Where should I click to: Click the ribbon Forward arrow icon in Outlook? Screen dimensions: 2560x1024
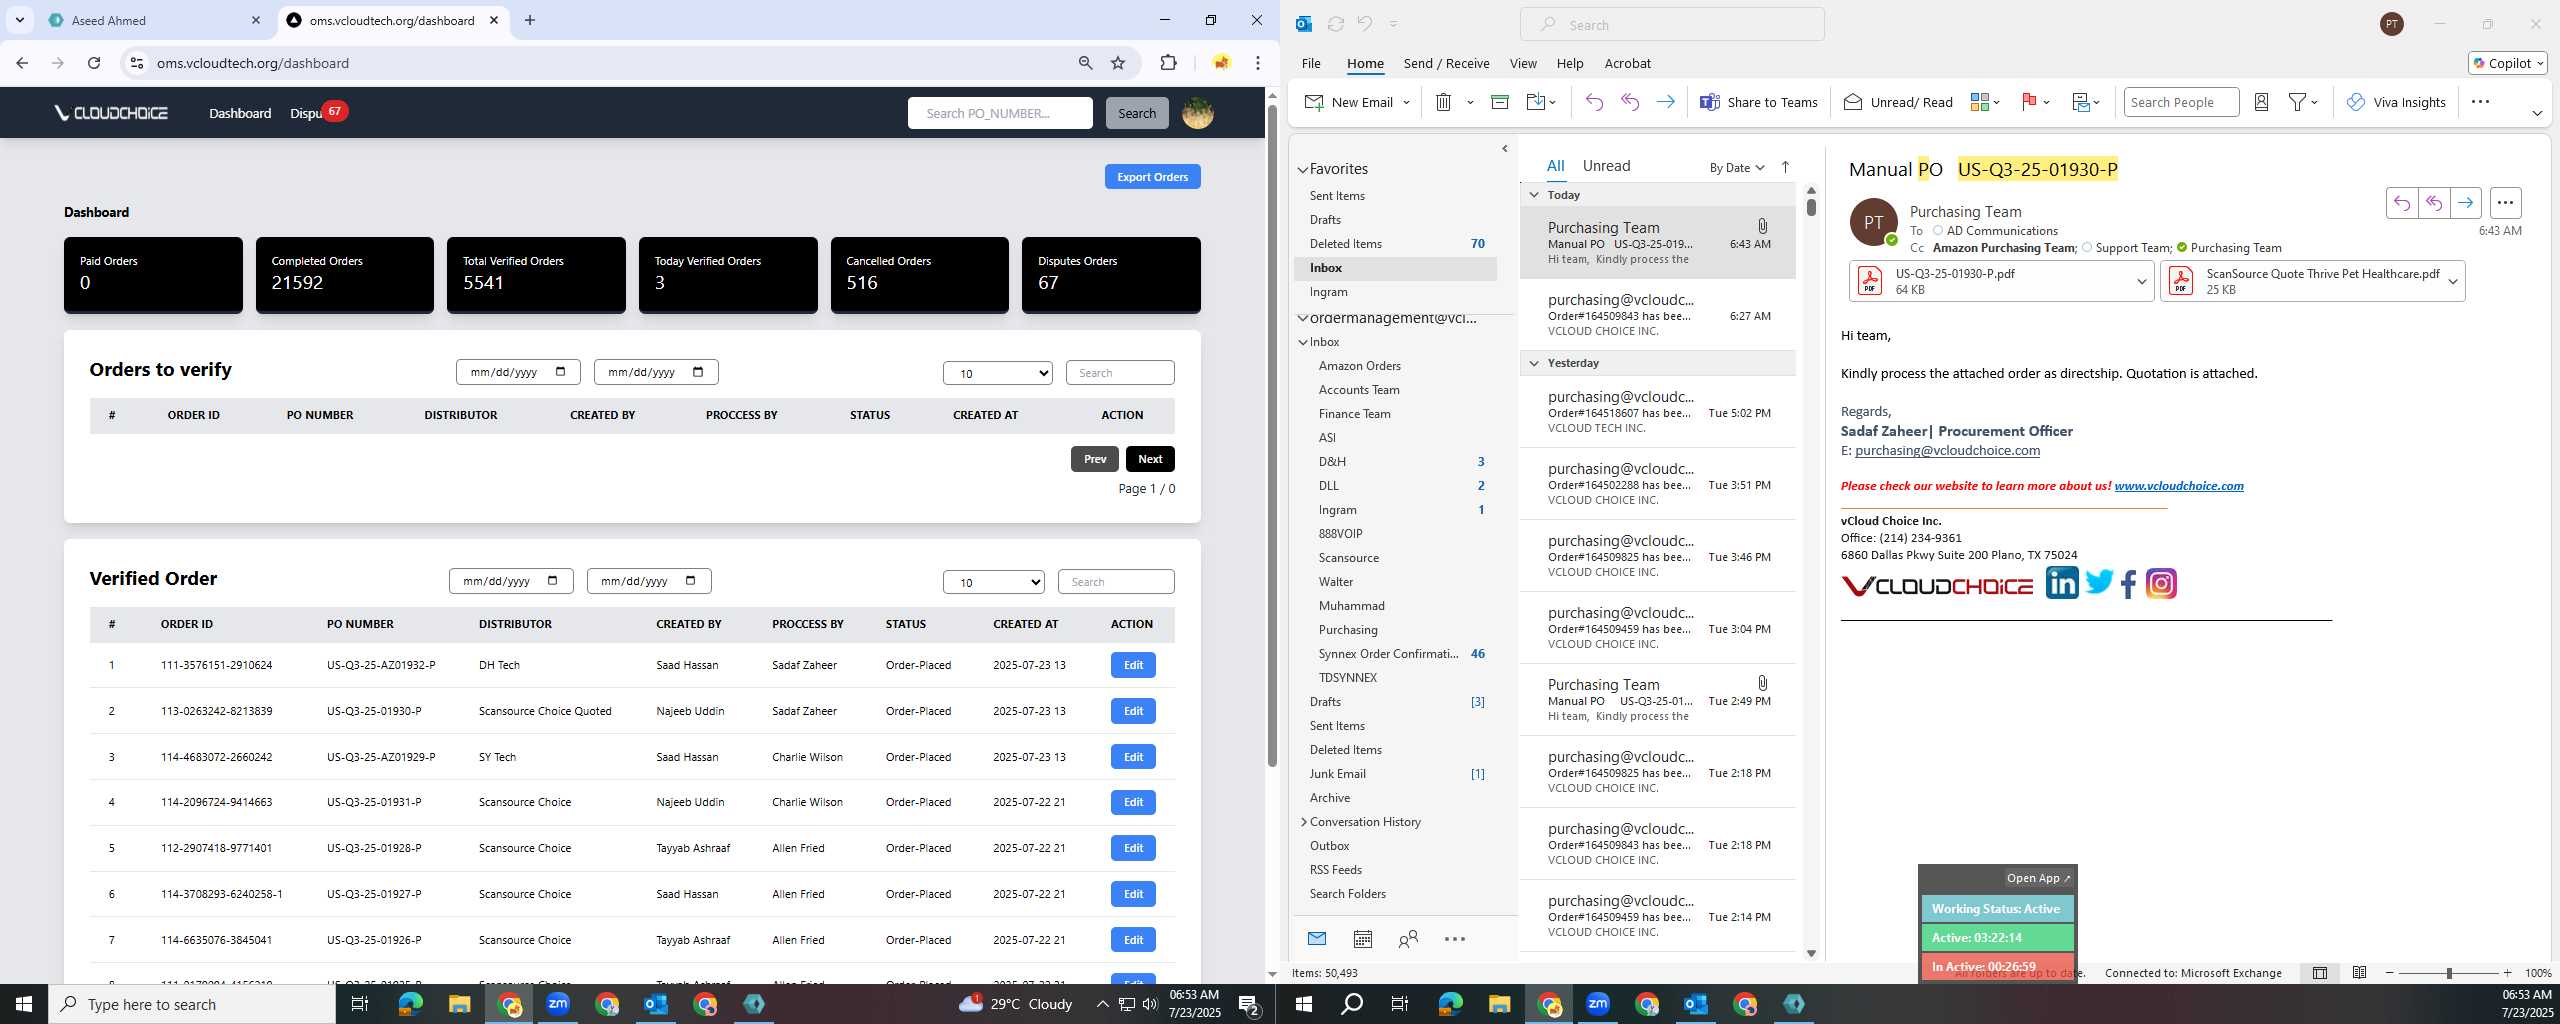(1665, 102)
